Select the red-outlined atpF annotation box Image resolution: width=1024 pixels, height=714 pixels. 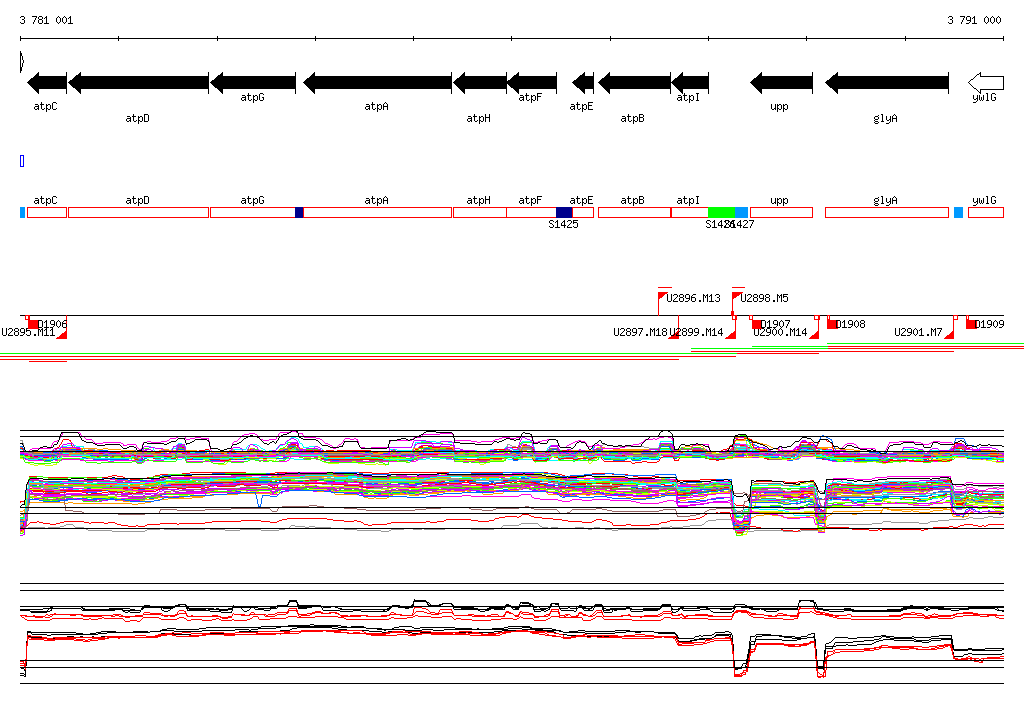(x=532, y=212)
